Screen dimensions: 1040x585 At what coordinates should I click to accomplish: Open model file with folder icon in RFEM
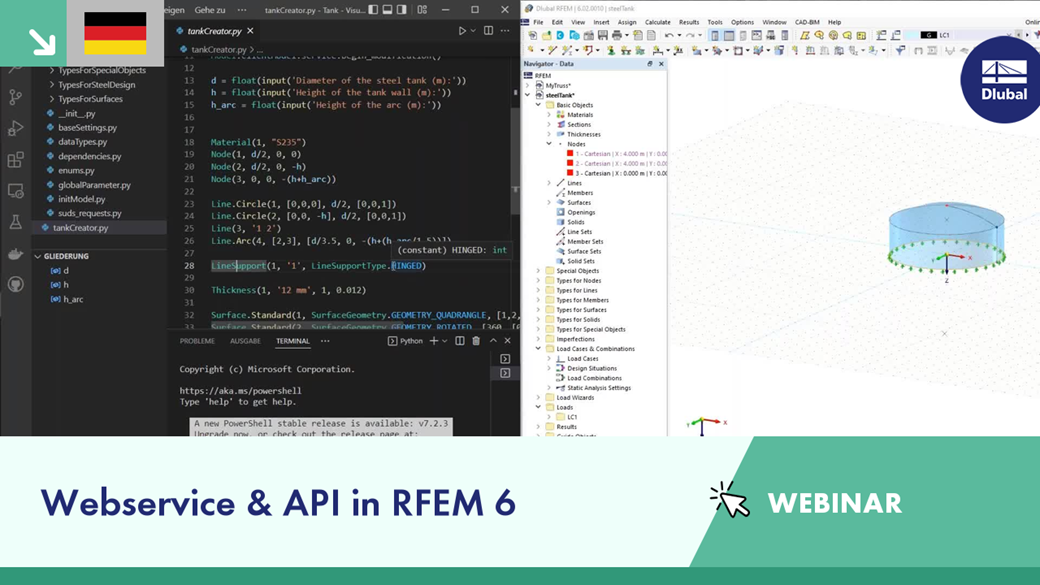pyautogui.click(x=547, y=35)
